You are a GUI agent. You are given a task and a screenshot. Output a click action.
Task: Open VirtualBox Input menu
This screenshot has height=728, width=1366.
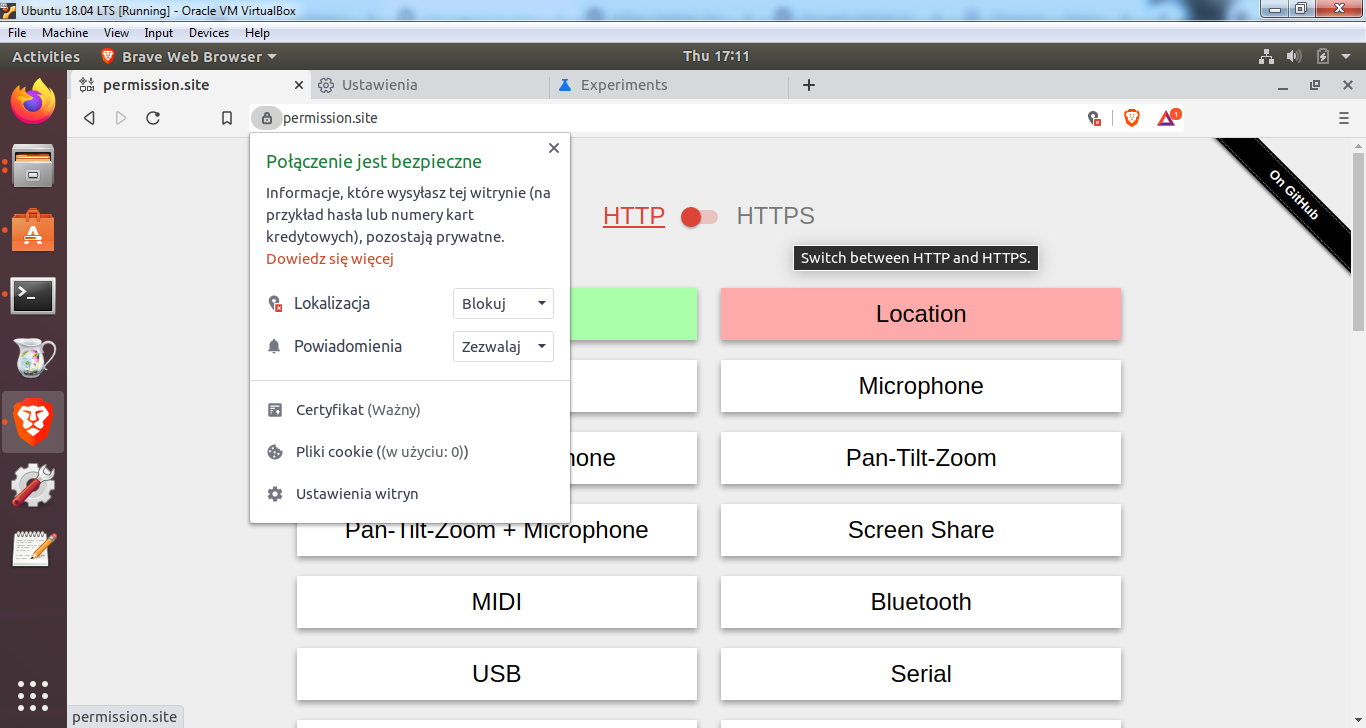point(158,33)
